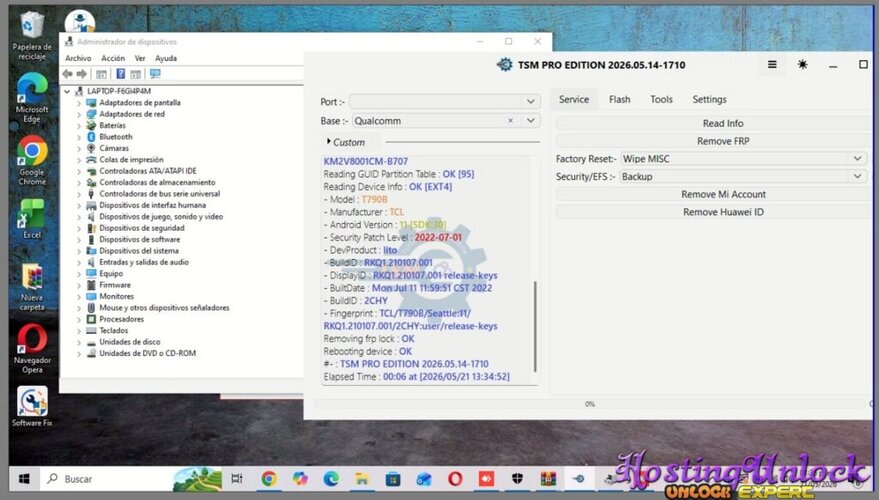Open the Base Qualcomm dropdown arrow
The image size is (879, 500).
click(530, 121)
